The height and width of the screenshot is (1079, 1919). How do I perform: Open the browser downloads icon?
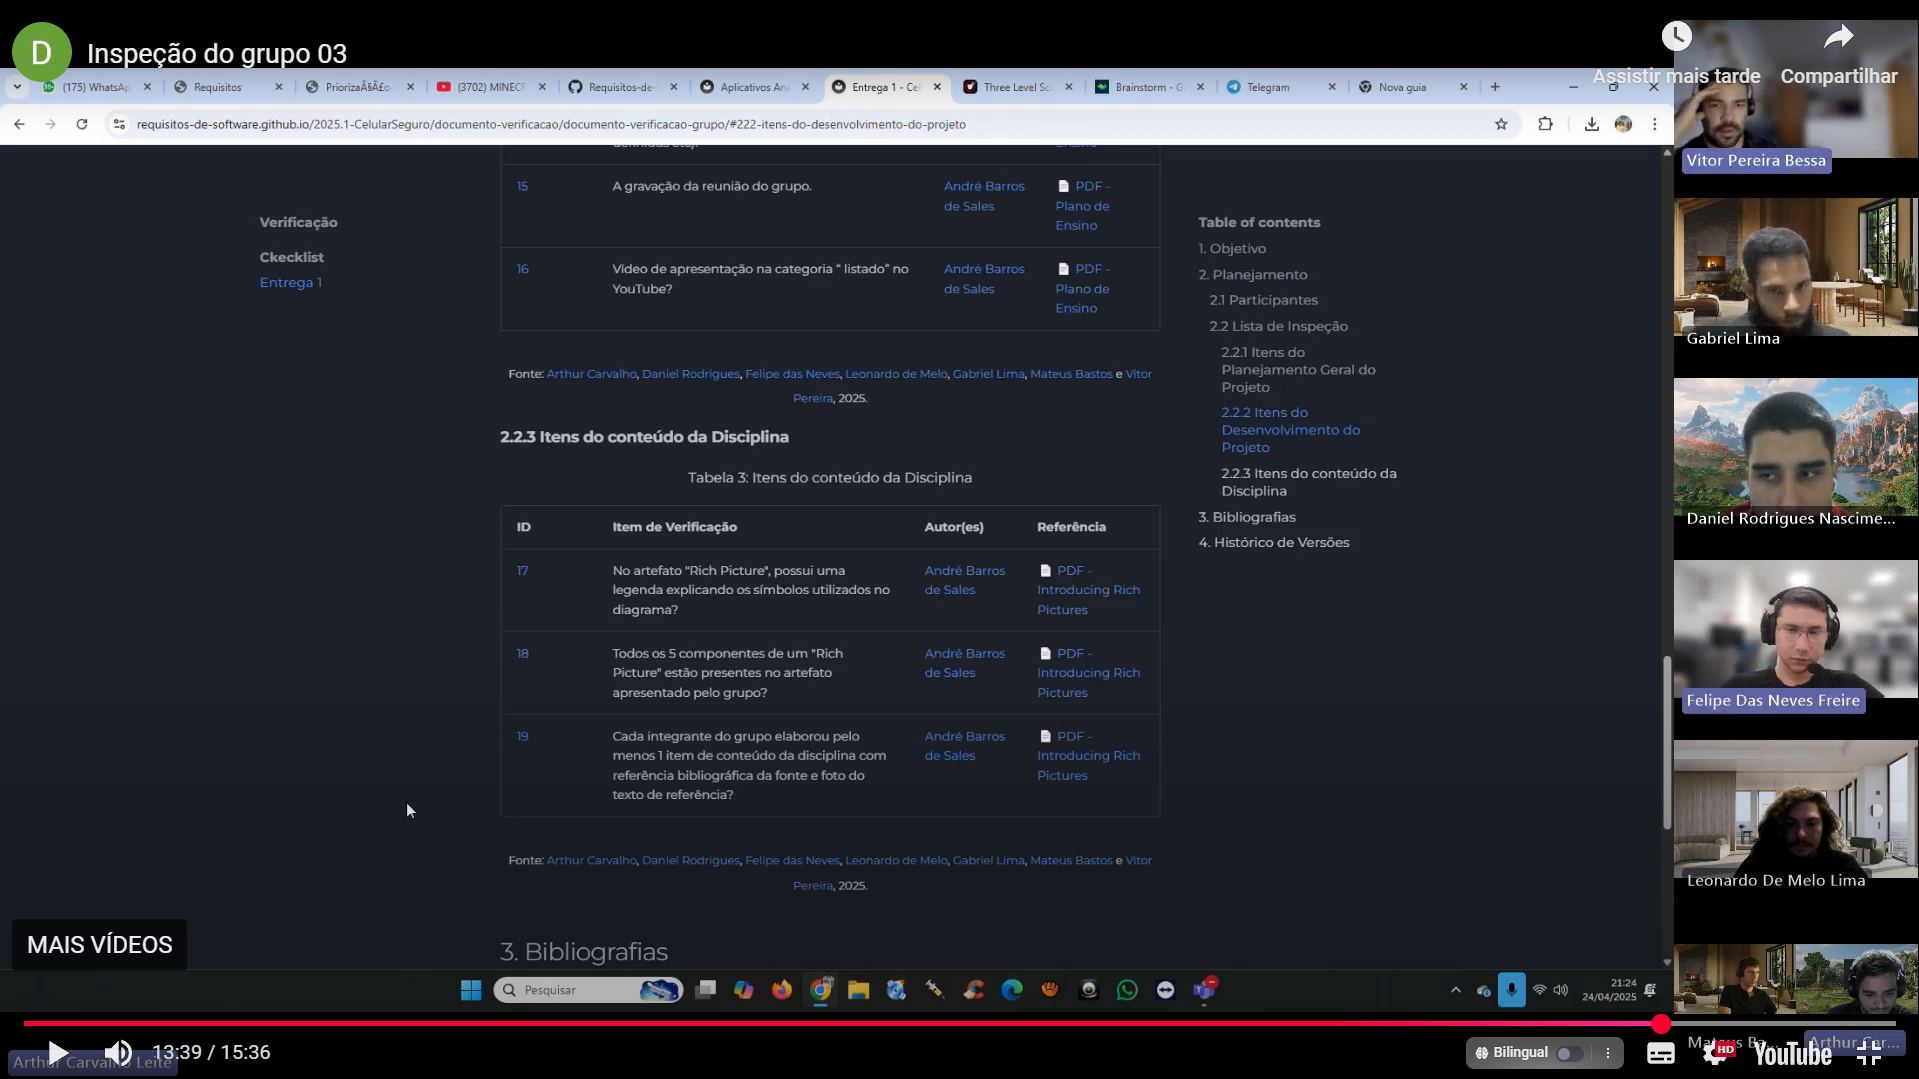[1591, 124]
